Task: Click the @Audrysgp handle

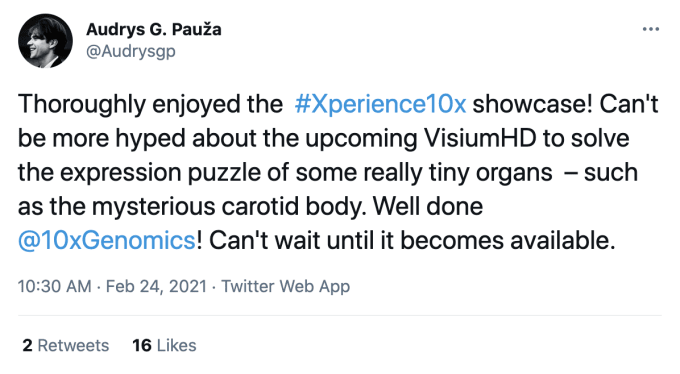Action: click(131, 51)
